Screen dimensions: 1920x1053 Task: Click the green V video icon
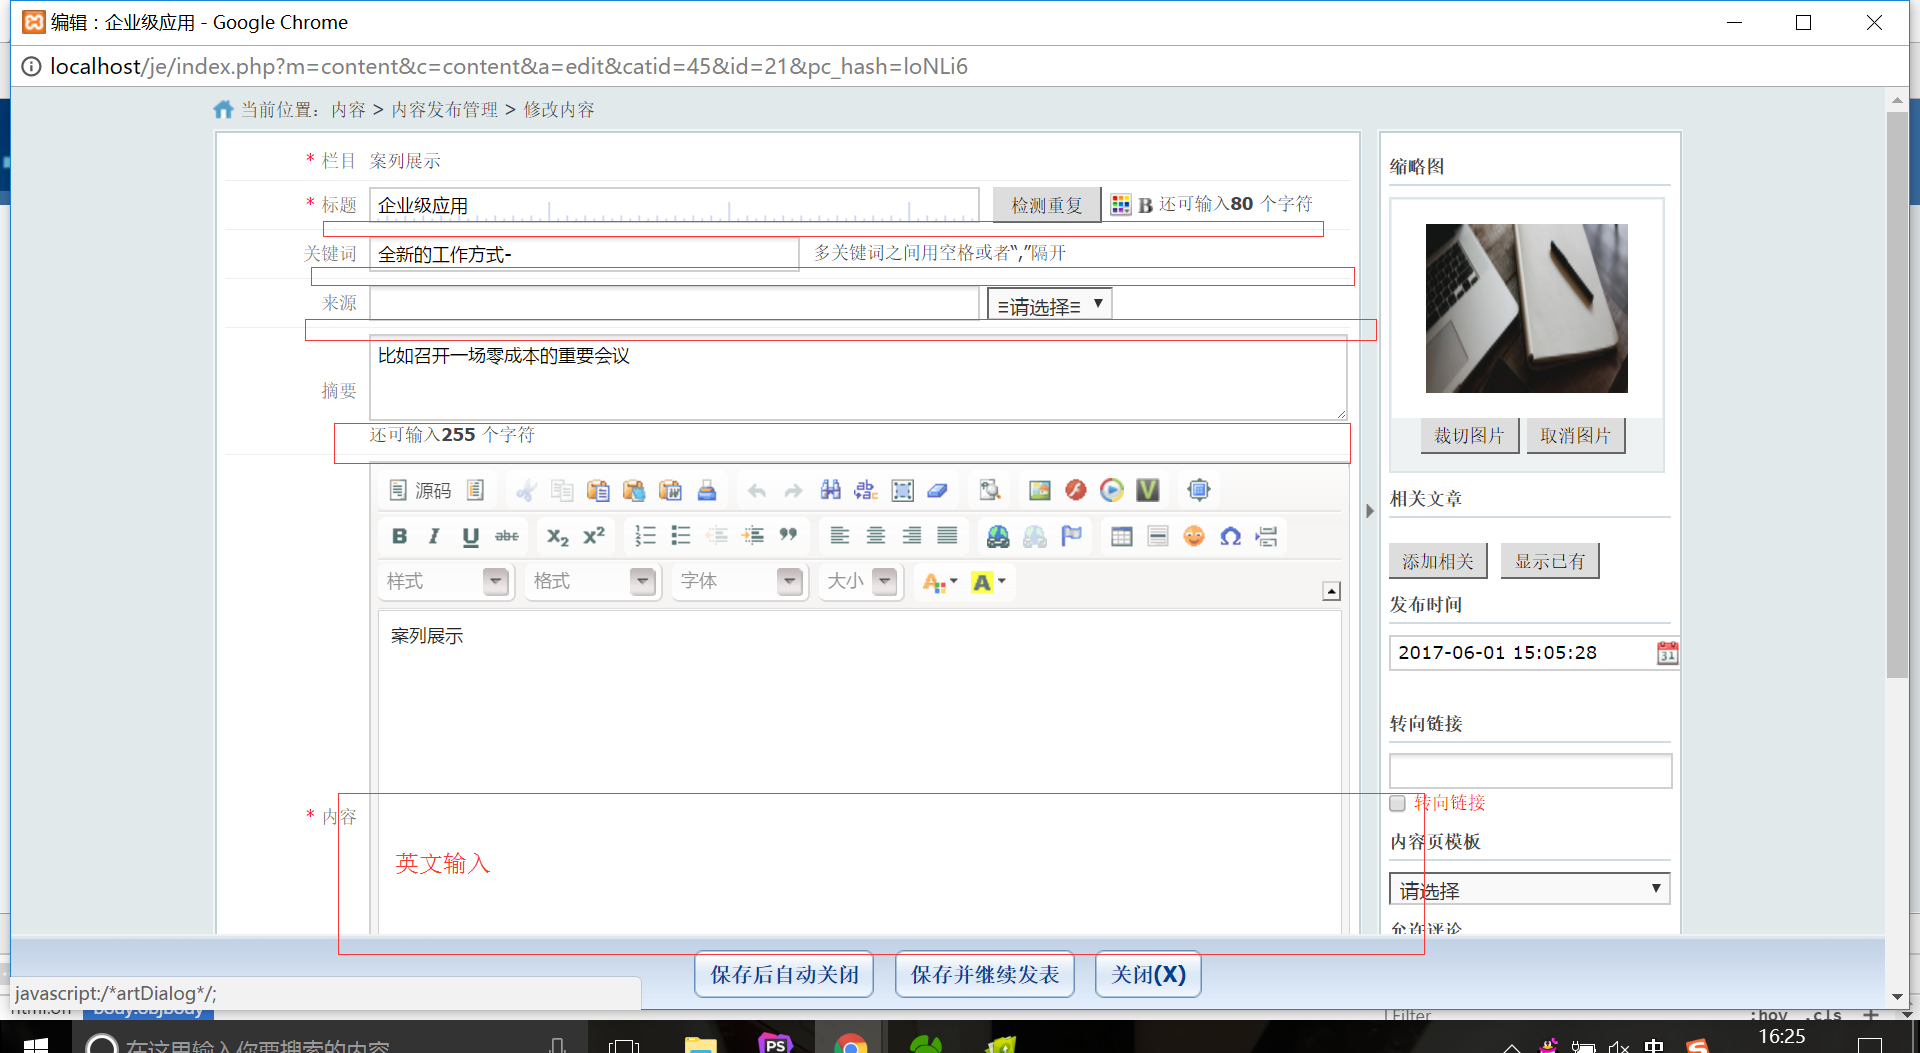pyautogui.click(x=1148, y=490)
